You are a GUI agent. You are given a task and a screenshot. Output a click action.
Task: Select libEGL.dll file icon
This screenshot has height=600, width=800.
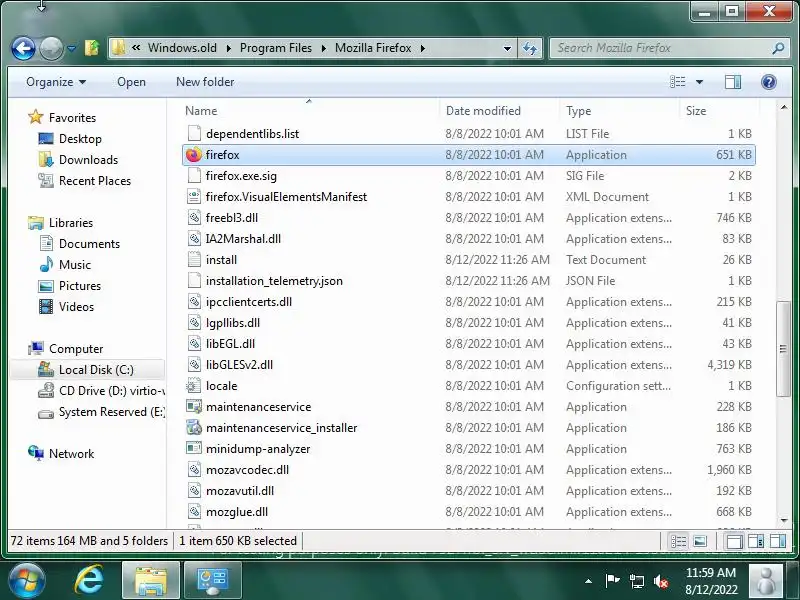click(x=194, y=344)
